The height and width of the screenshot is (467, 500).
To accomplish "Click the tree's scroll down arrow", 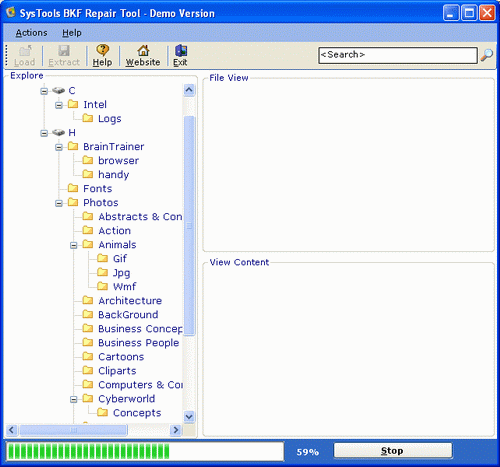I will (x=189, y=416).
